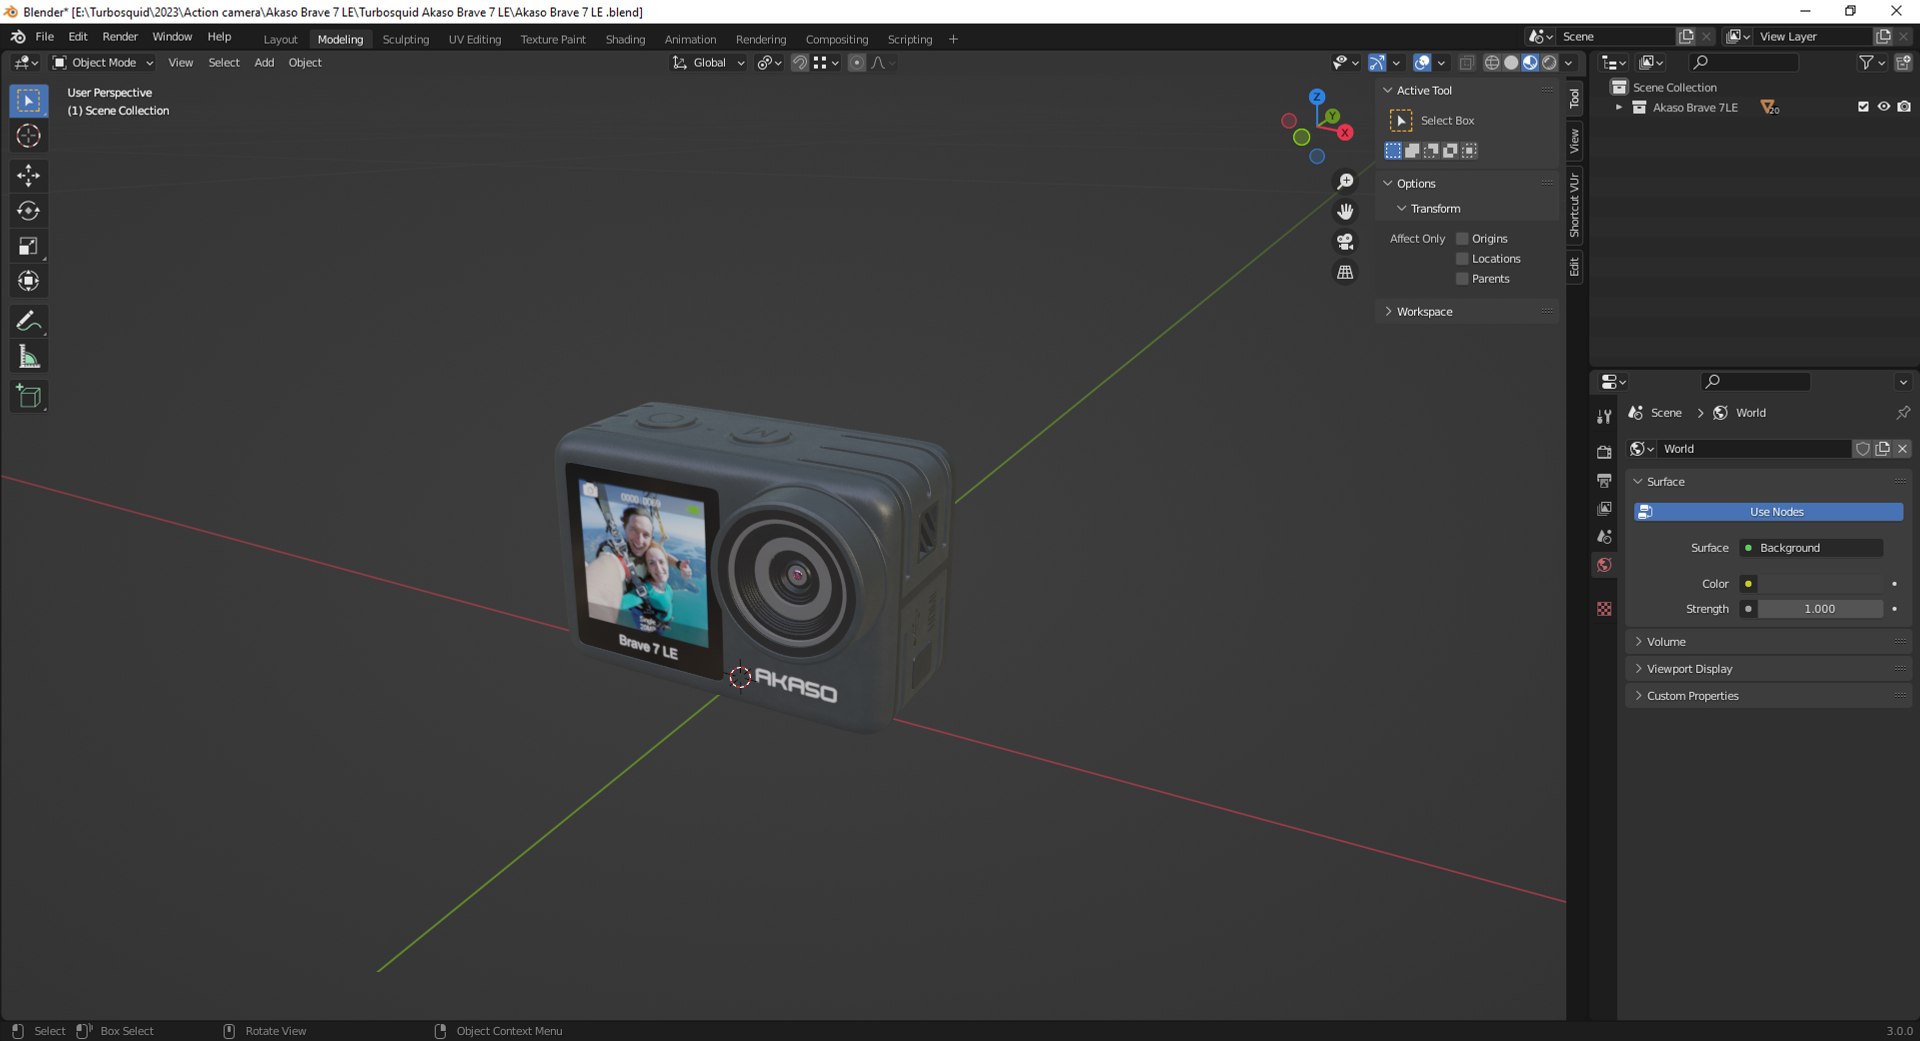Switch to the UV Editing workspace tab

coord(474,40)
